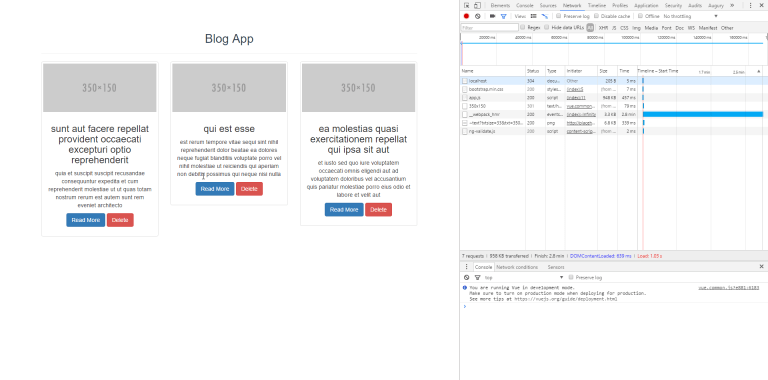Enable the Regex filter checkbox
Image resolution: width=768 pixels, height=380 pixels.
tap(523, 27)
